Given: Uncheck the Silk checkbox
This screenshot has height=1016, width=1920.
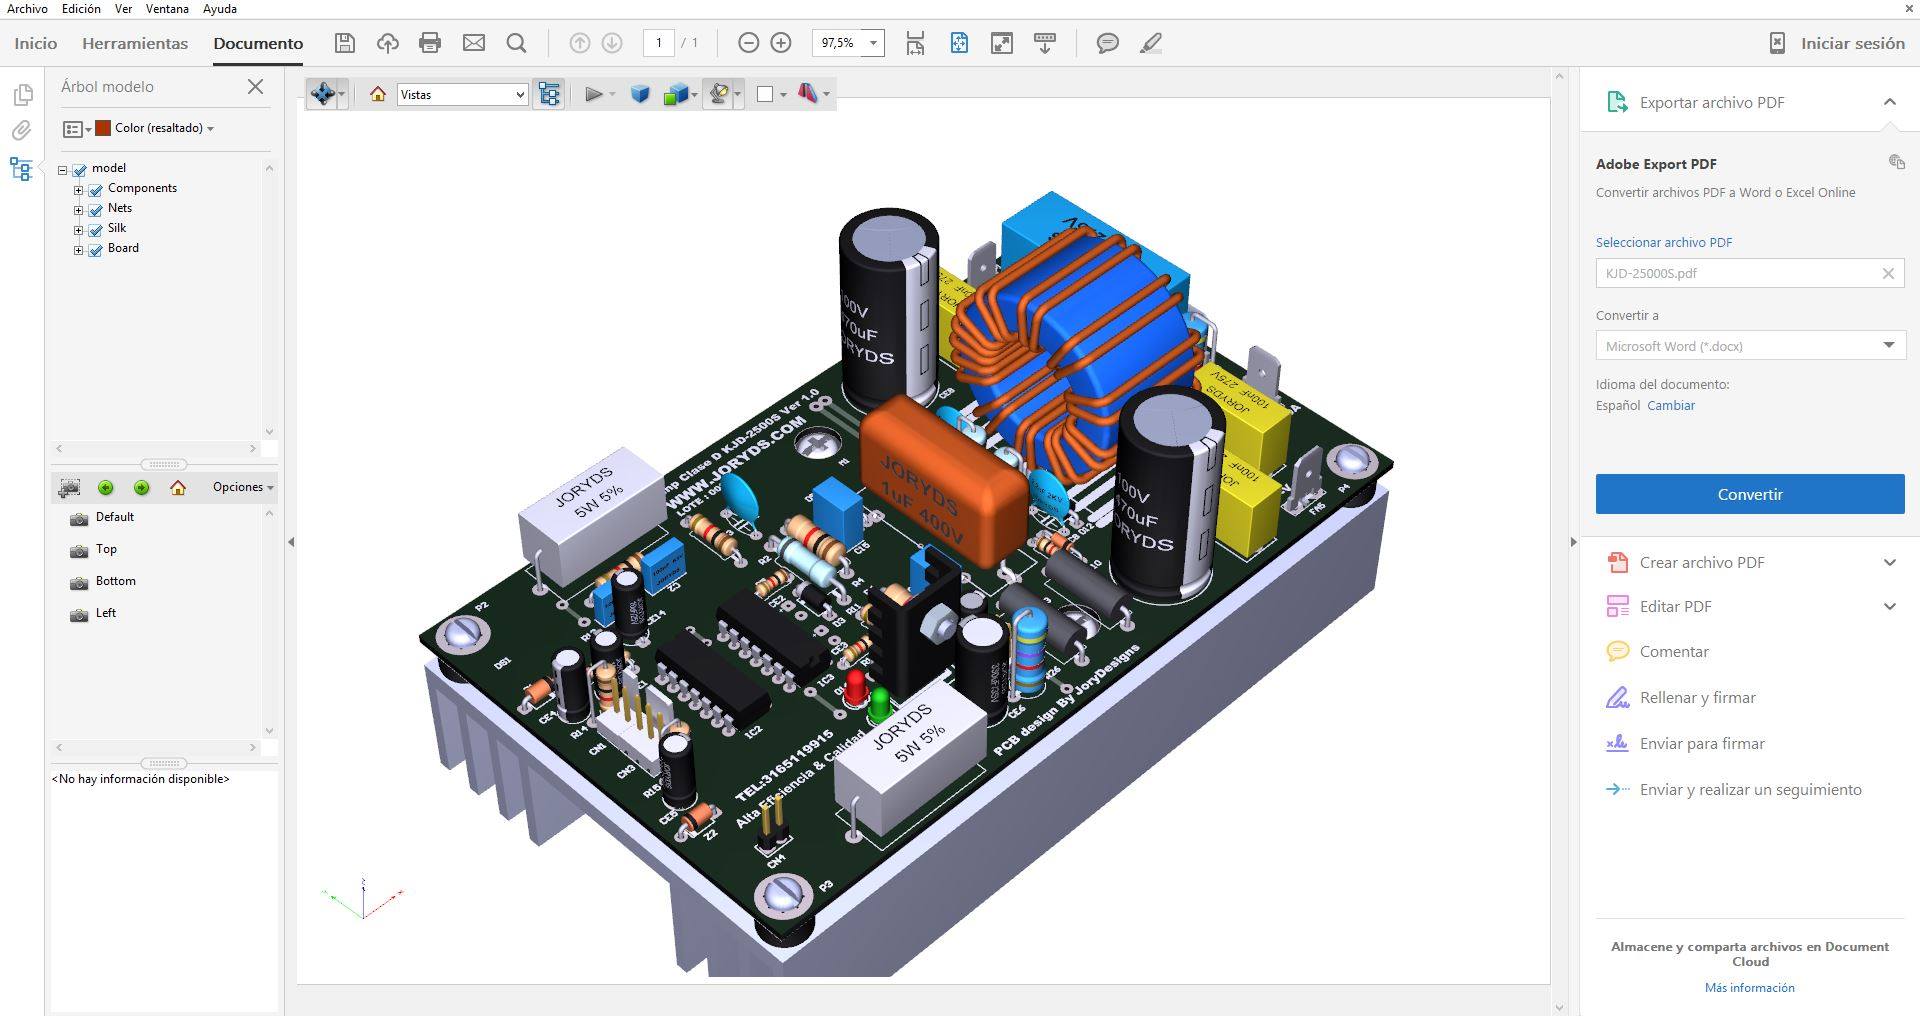Looking at the screenshot, I should point(96,229).
